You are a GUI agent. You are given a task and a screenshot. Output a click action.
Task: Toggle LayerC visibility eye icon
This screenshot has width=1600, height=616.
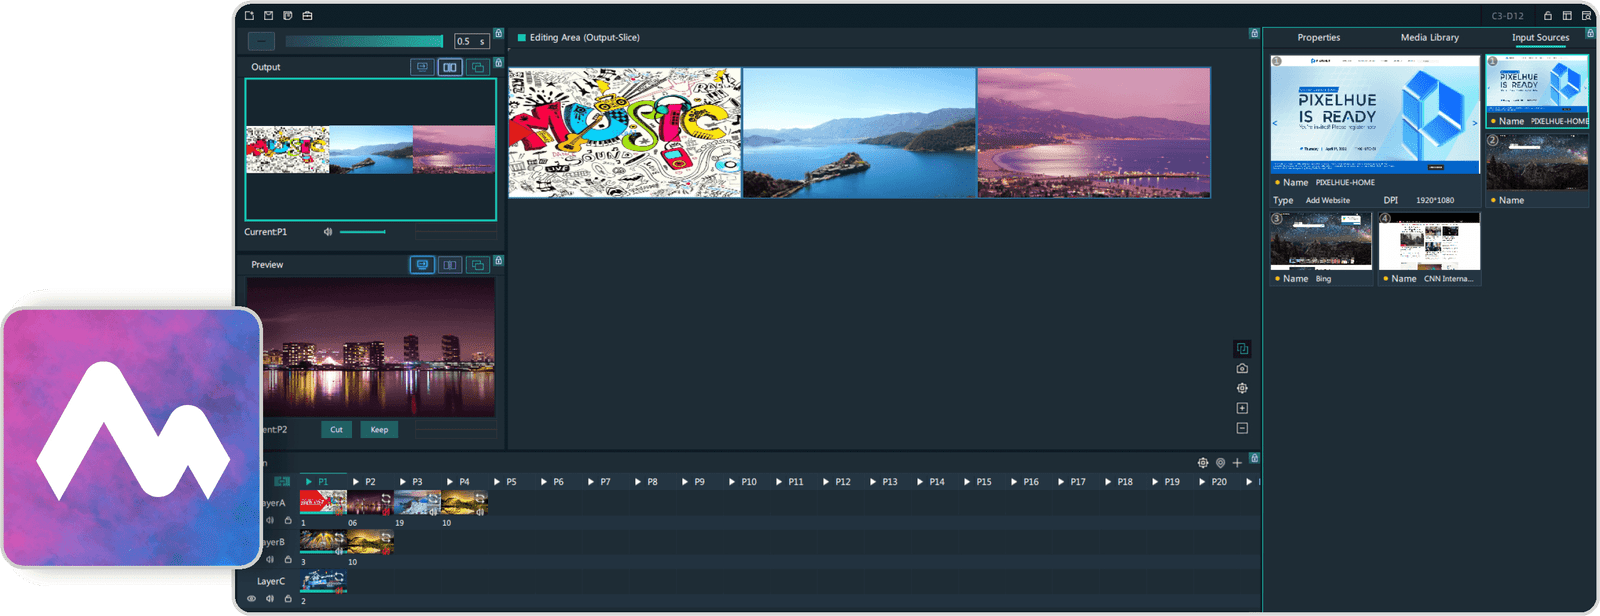pos(252,599)
